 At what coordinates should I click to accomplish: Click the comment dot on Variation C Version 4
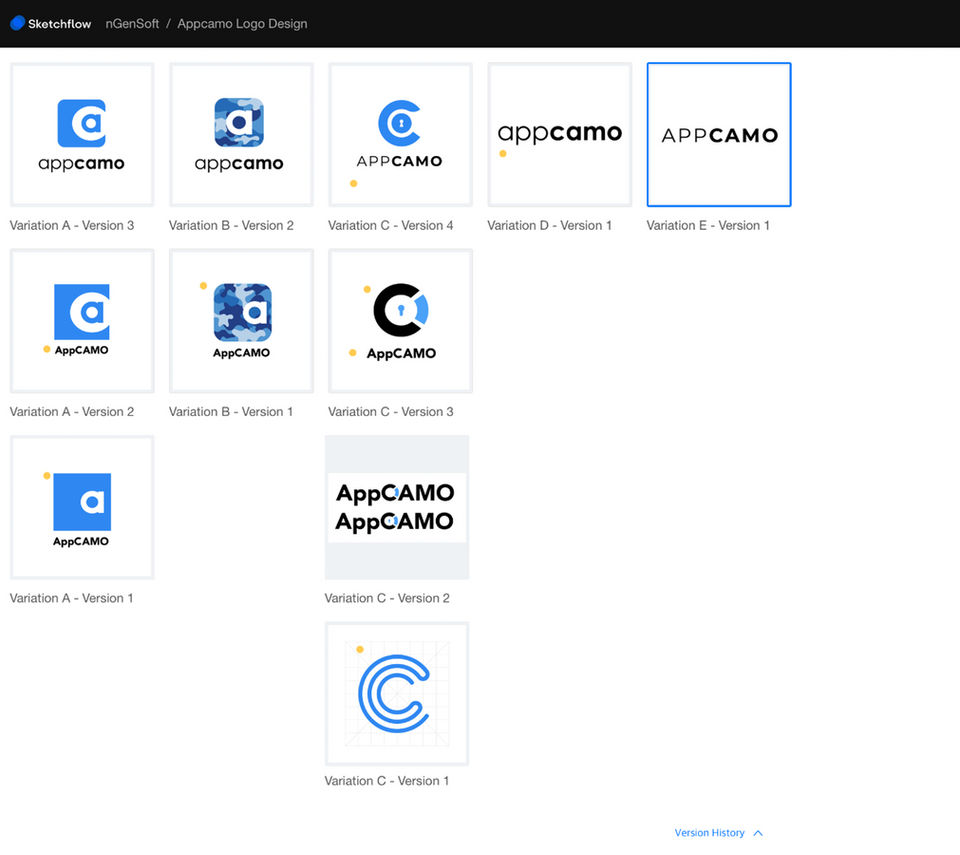[353, 183]
